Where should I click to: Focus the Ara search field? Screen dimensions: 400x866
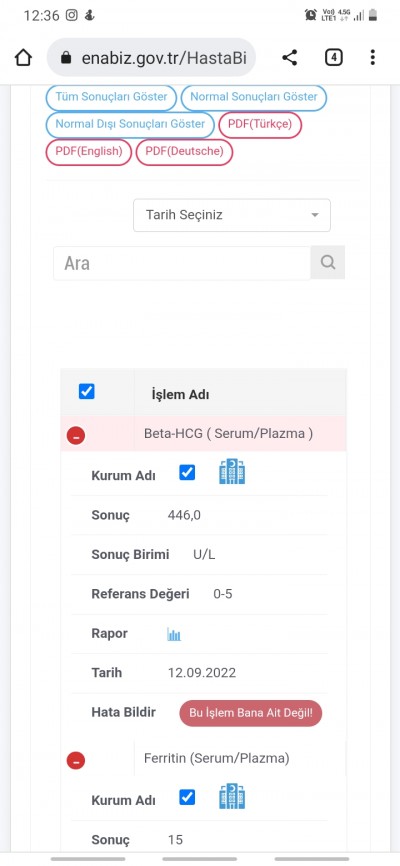tap(182, 263)
